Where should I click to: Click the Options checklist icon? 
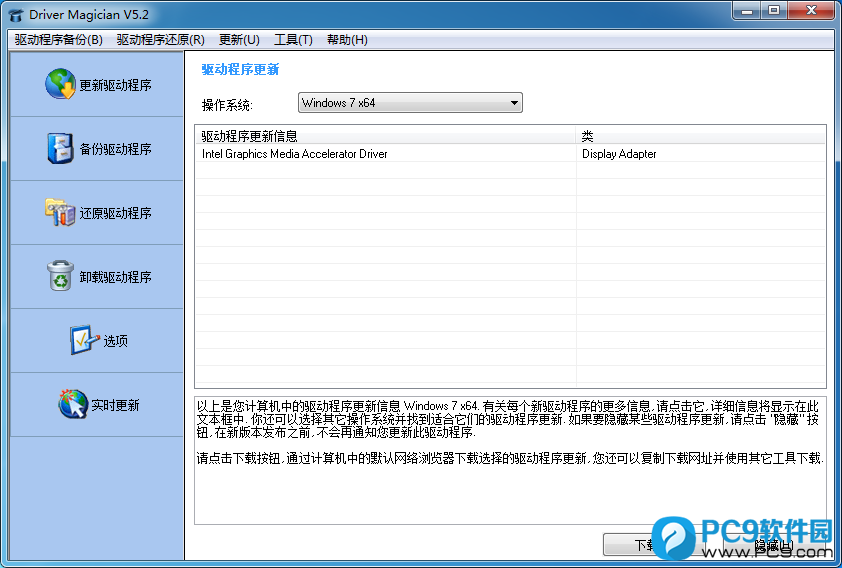(84, 340)
